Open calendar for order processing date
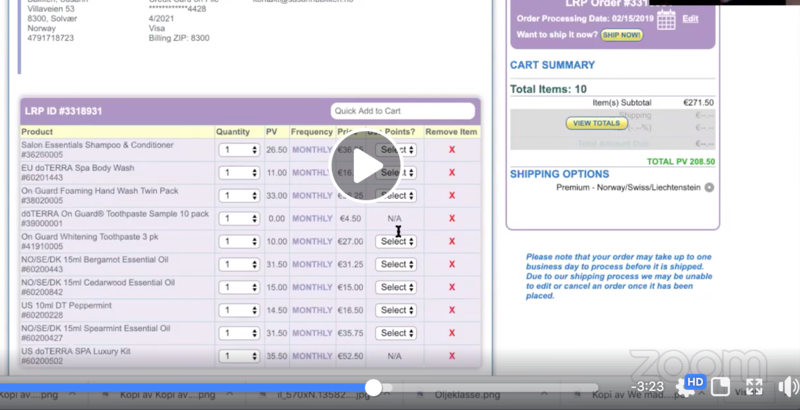This screenshot has width=800, height=410. click(666, 20)
